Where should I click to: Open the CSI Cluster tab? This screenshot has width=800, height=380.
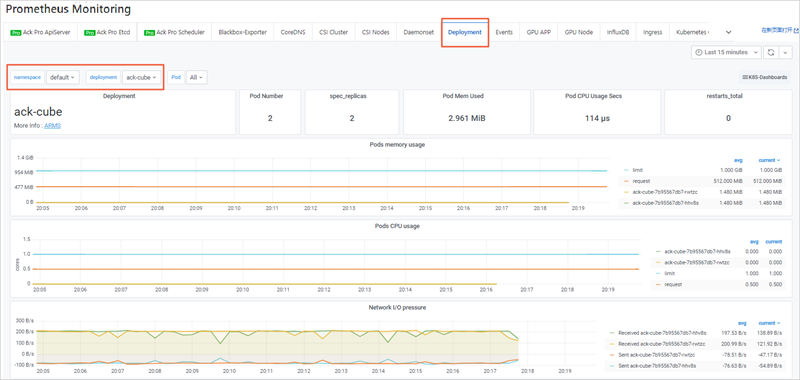[x=334, y=32]
